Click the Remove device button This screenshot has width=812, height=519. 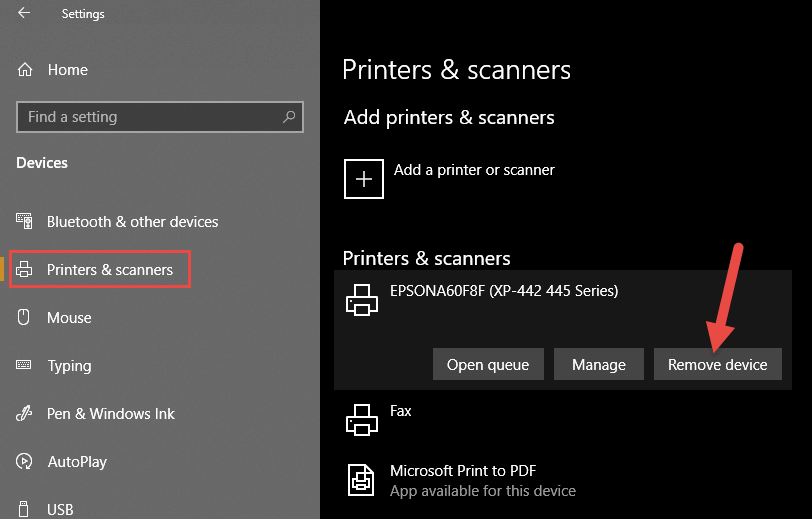click(717, 364)
